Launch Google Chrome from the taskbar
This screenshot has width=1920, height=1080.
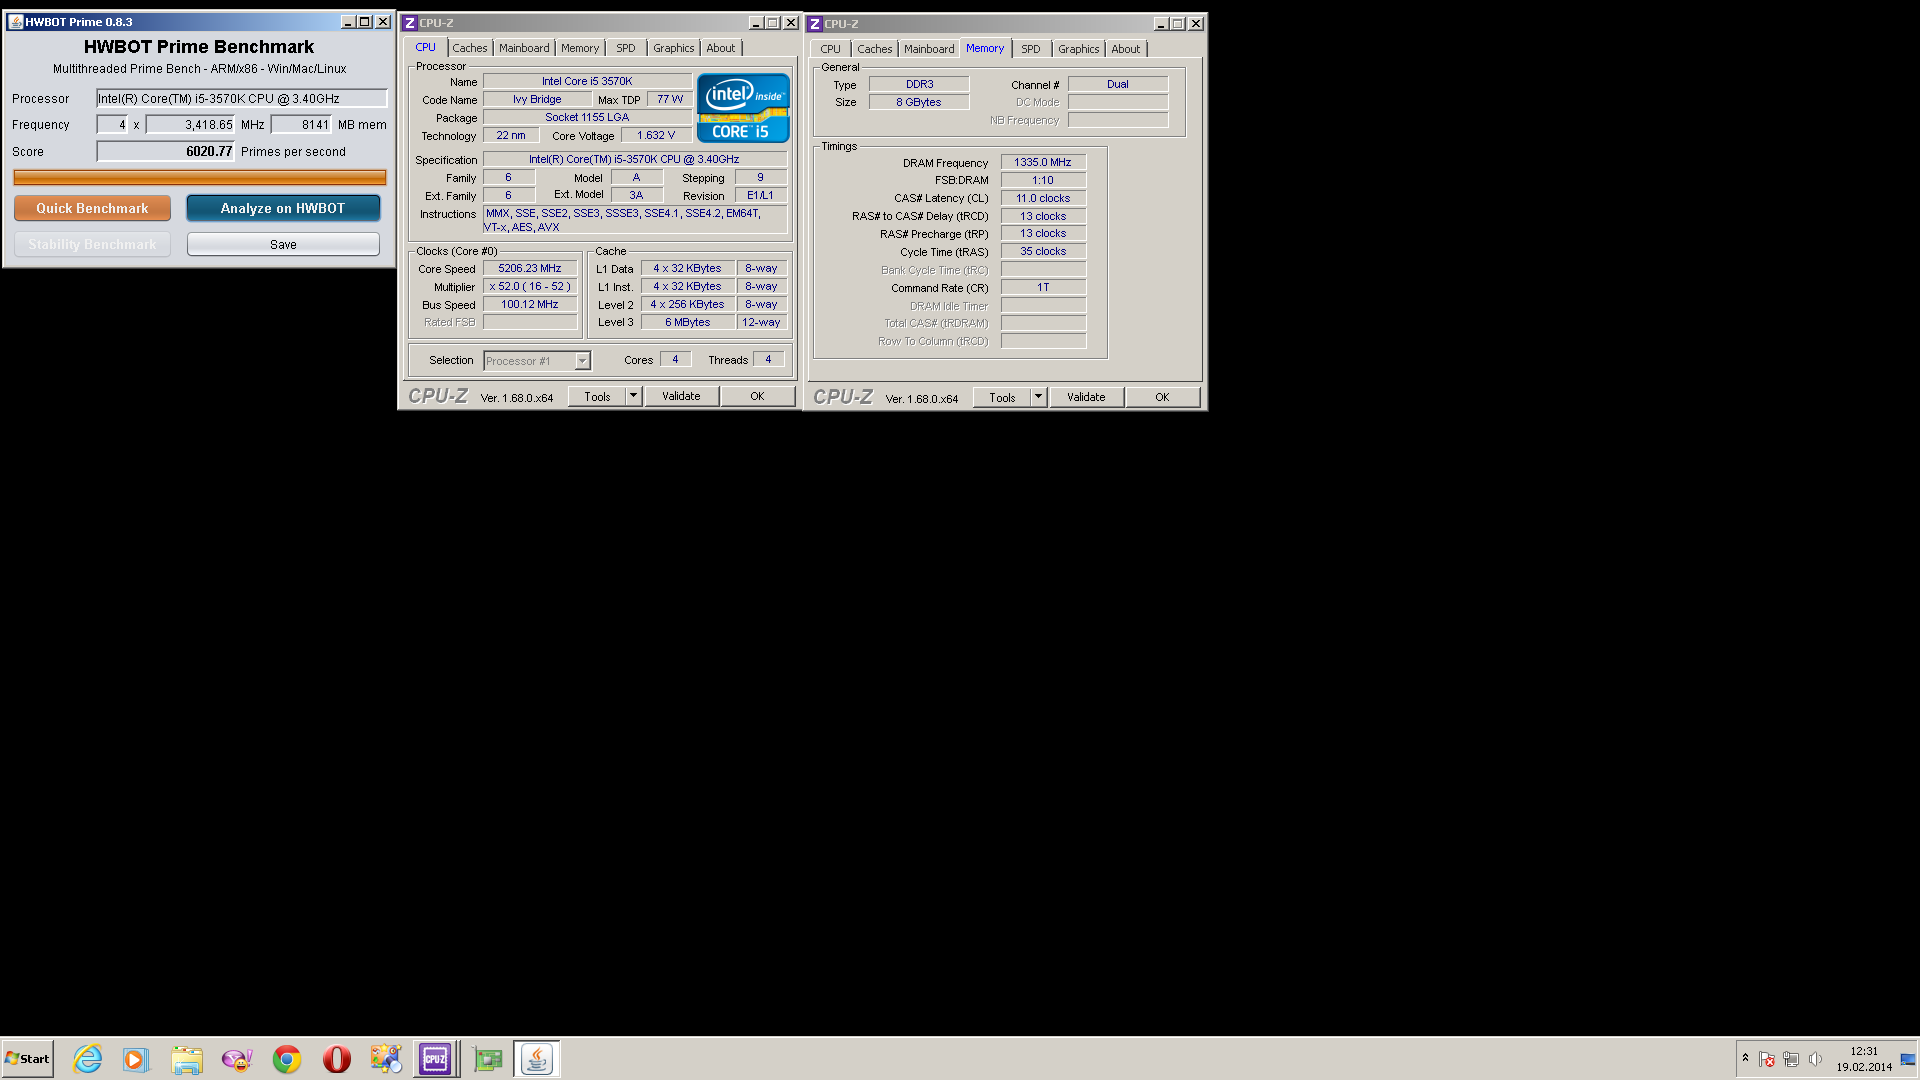(287, 1059)
